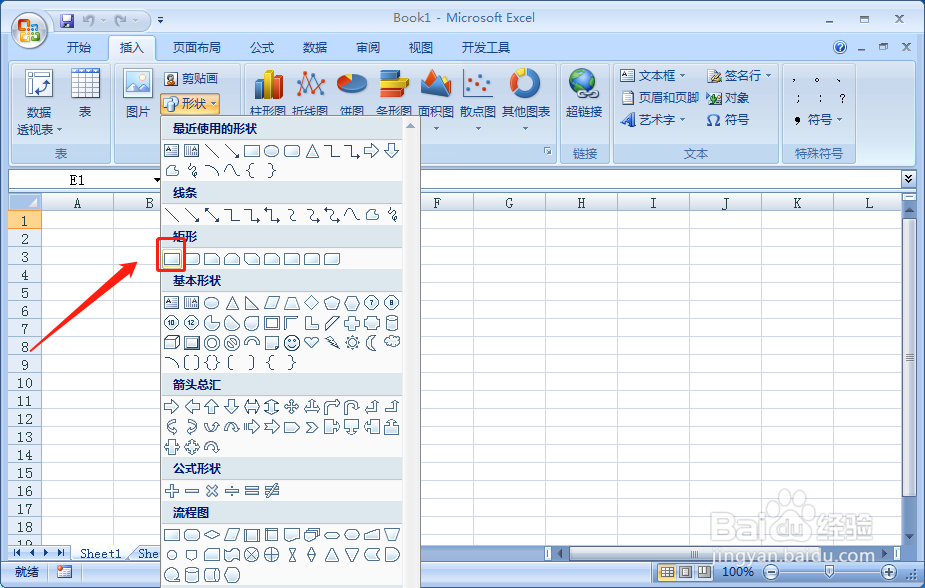Select the smiley face basic shape
This screenshot has height=588, width=925.
click(291, 342)
